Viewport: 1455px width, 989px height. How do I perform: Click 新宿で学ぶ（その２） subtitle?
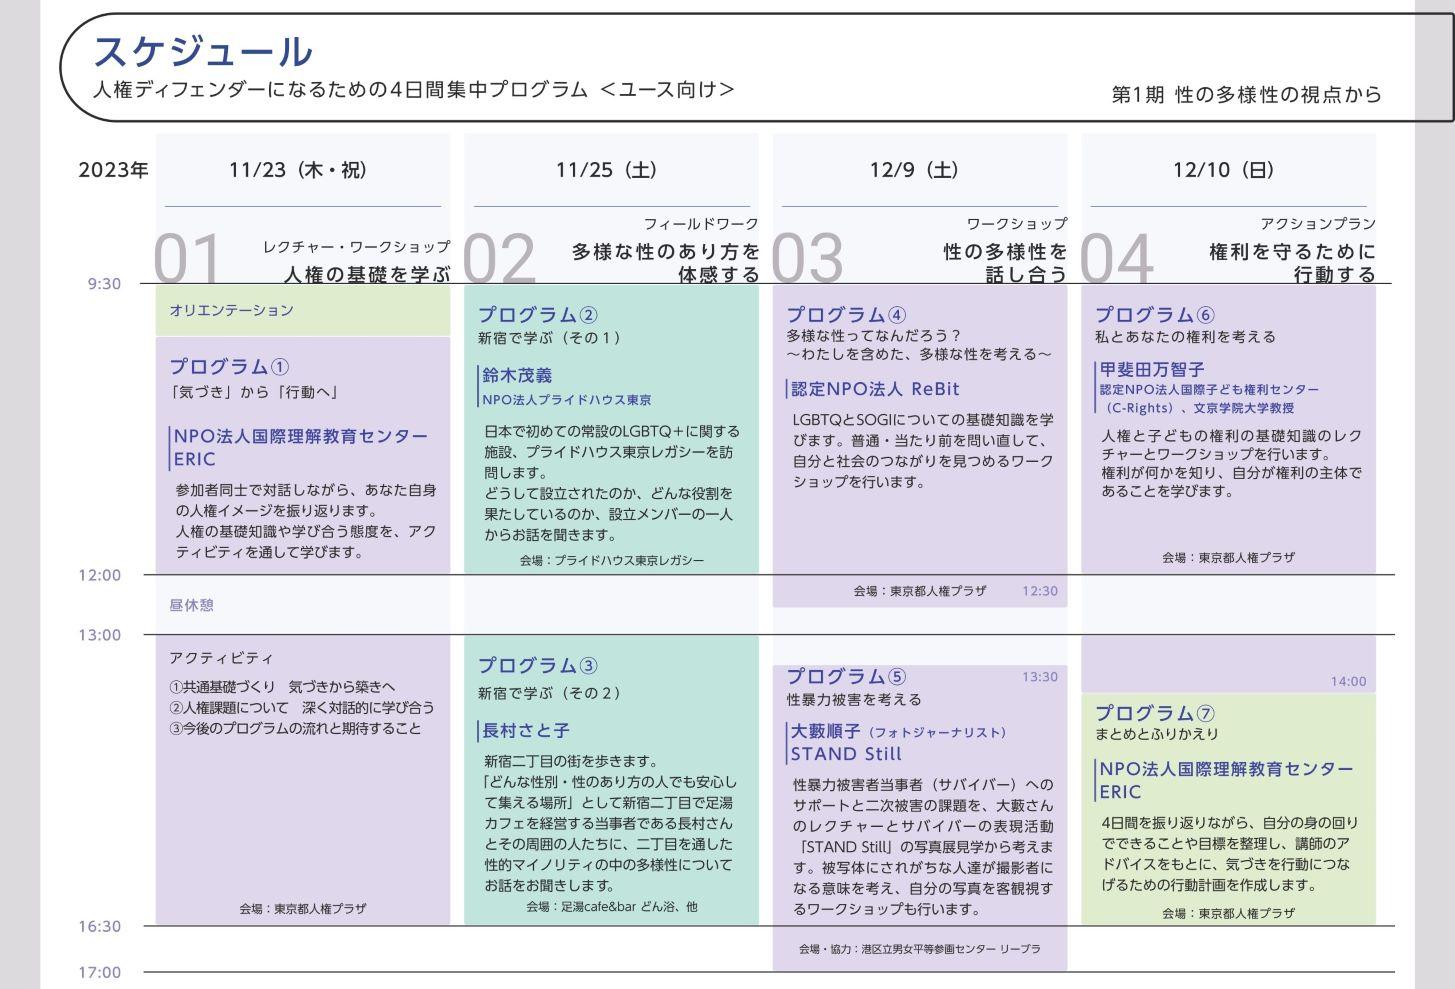click(549, 692)
